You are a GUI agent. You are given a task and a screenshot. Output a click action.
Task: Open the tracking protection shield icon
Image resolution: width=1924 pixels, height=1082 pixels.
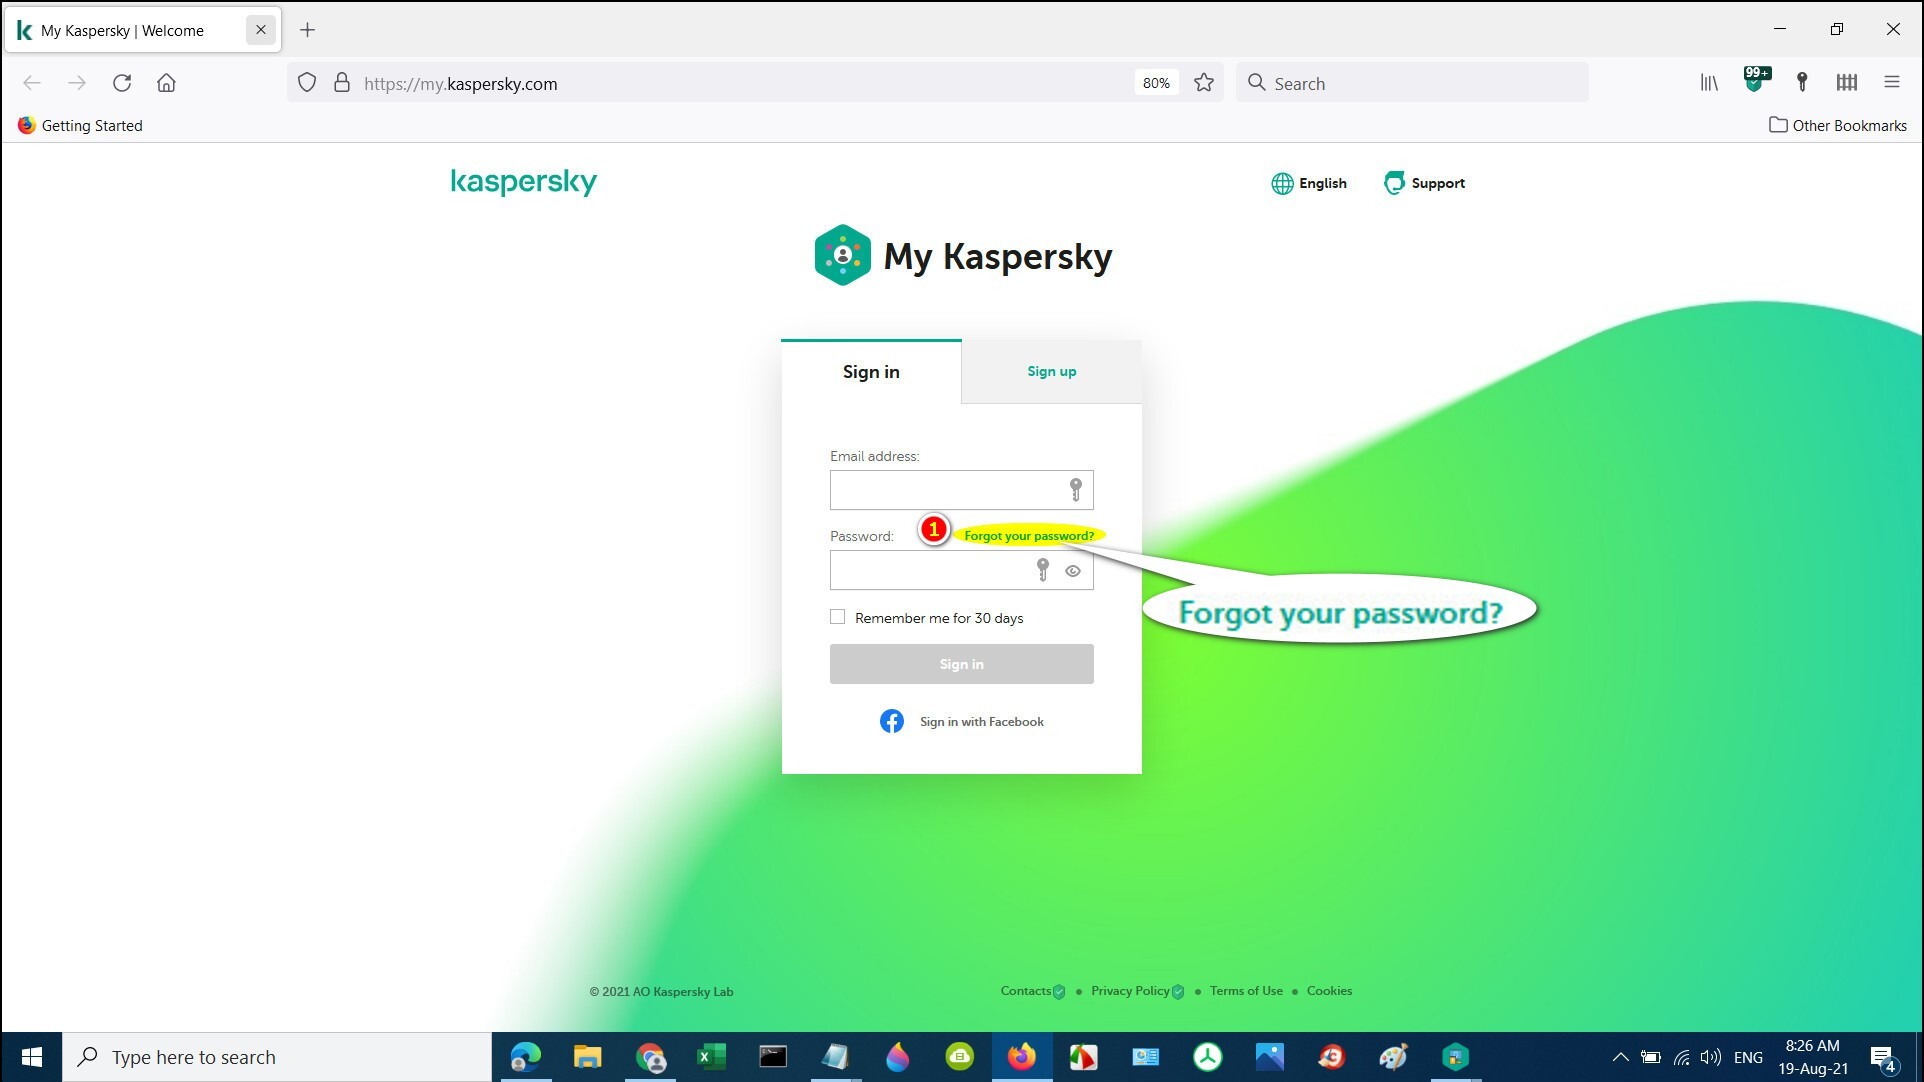tap(307, 83)
